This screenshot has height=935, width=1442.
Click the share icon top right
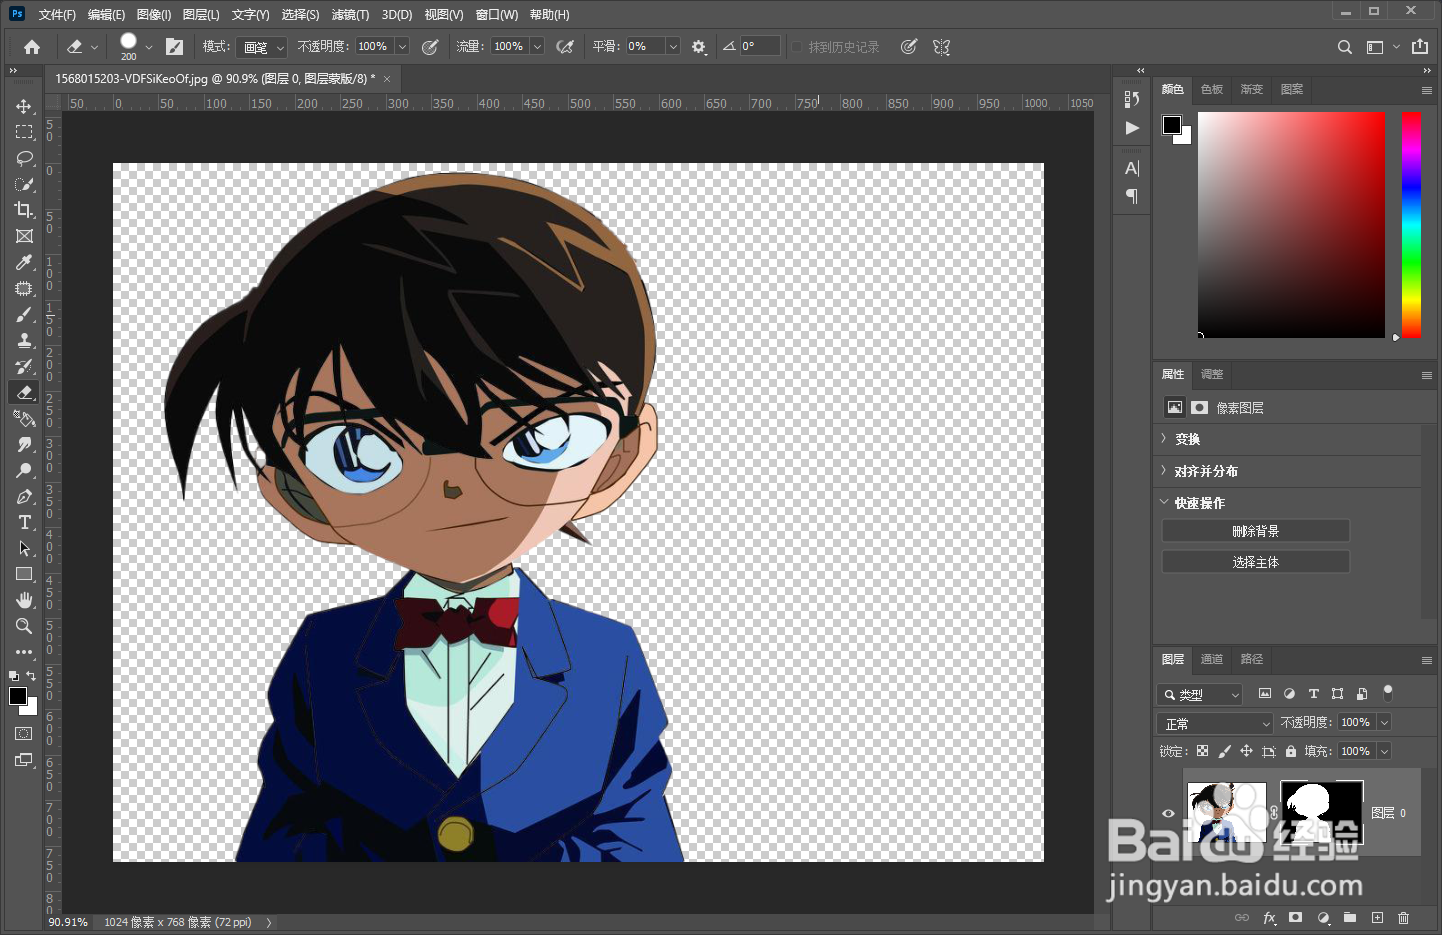(x=1420, y=47)
